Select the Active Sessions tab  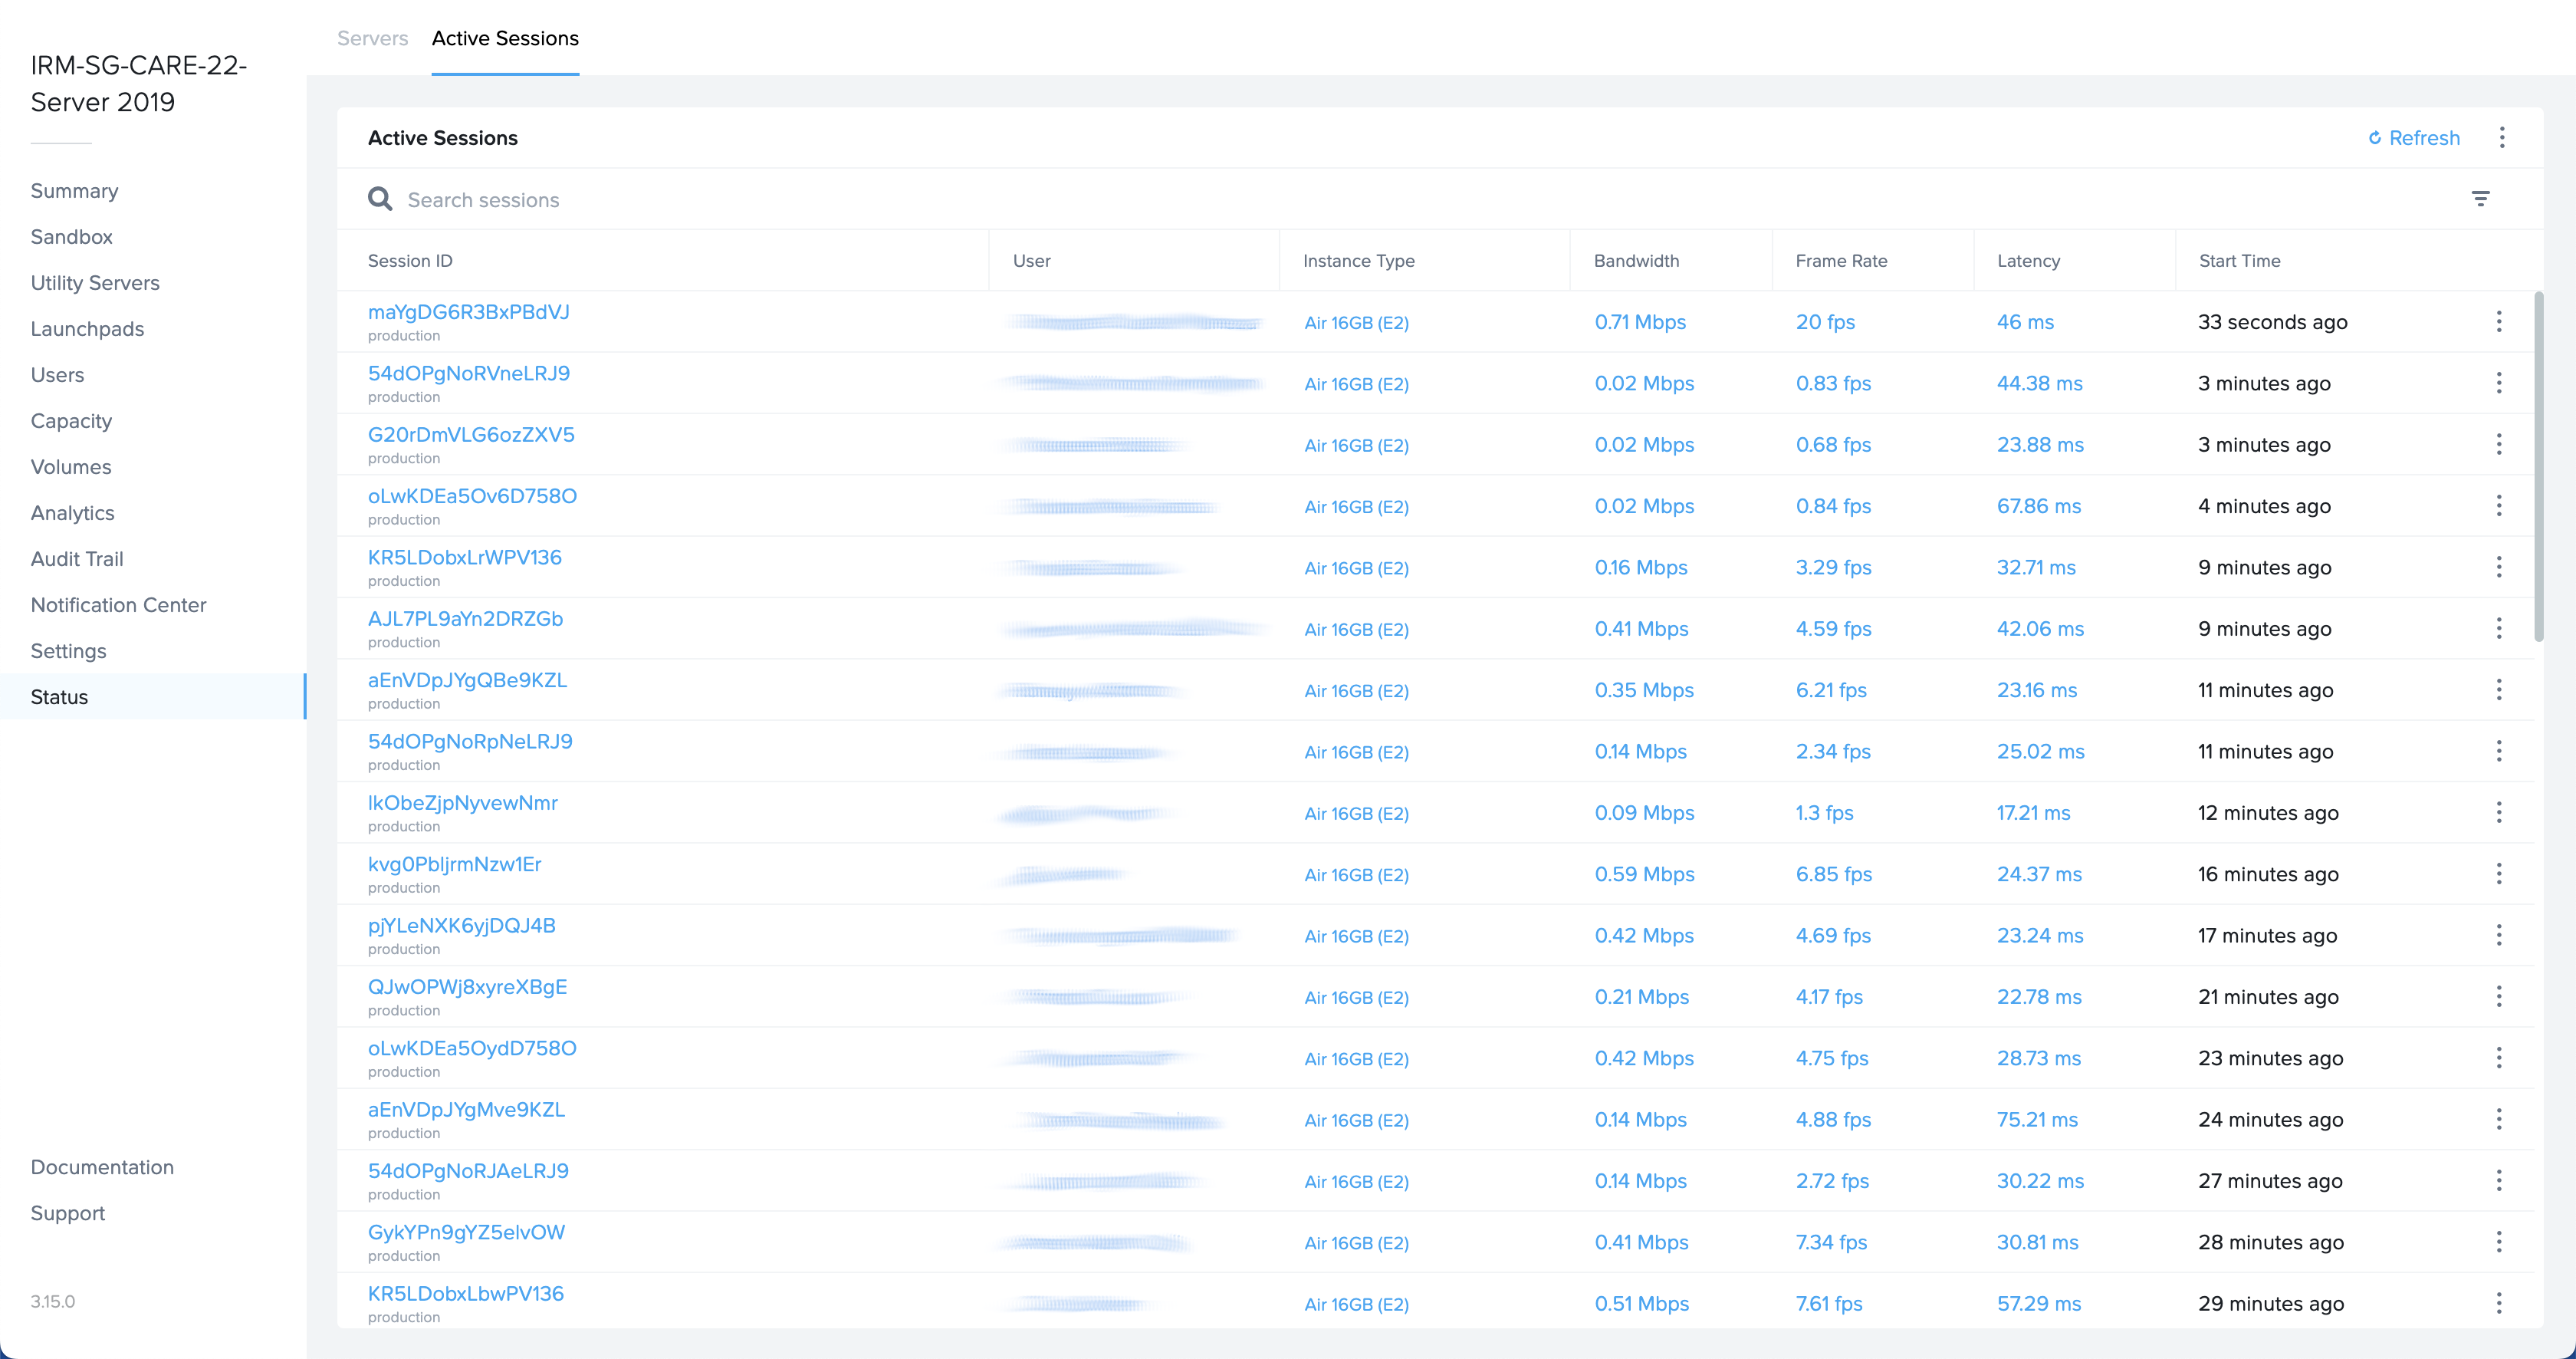505,38
